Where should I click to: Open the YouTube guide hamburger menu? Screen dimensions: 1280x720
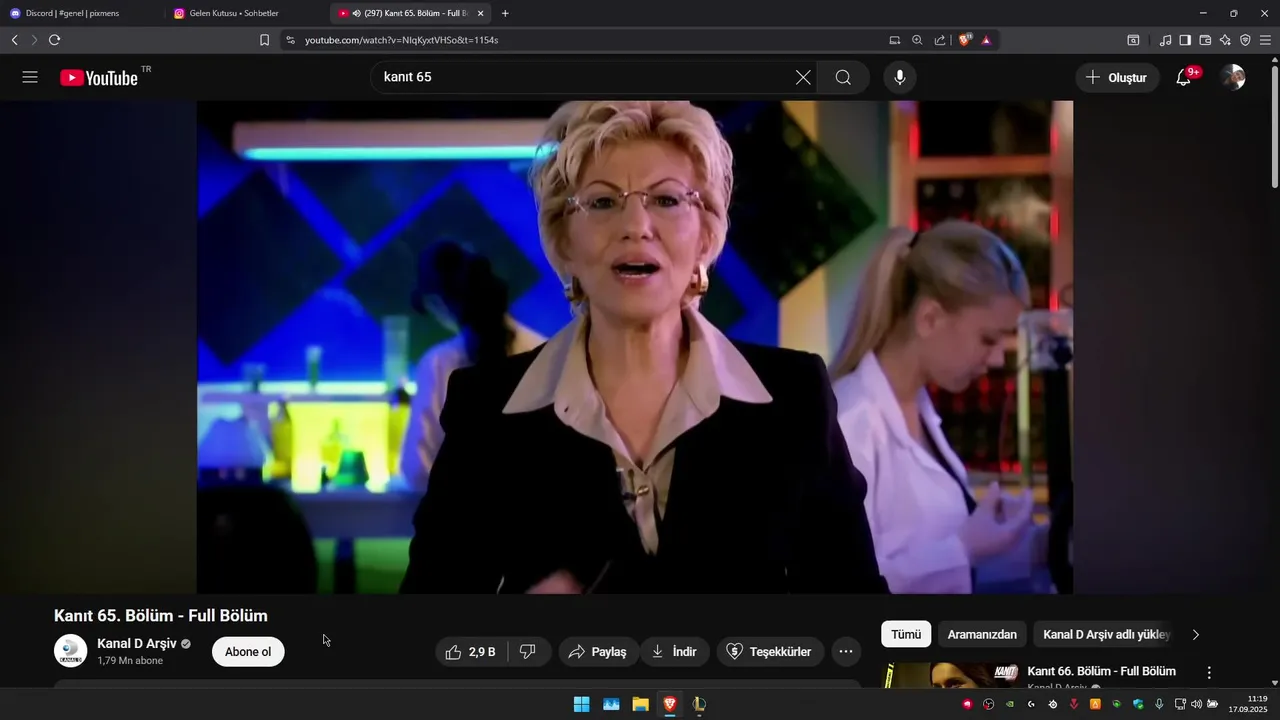click(30, 77)
